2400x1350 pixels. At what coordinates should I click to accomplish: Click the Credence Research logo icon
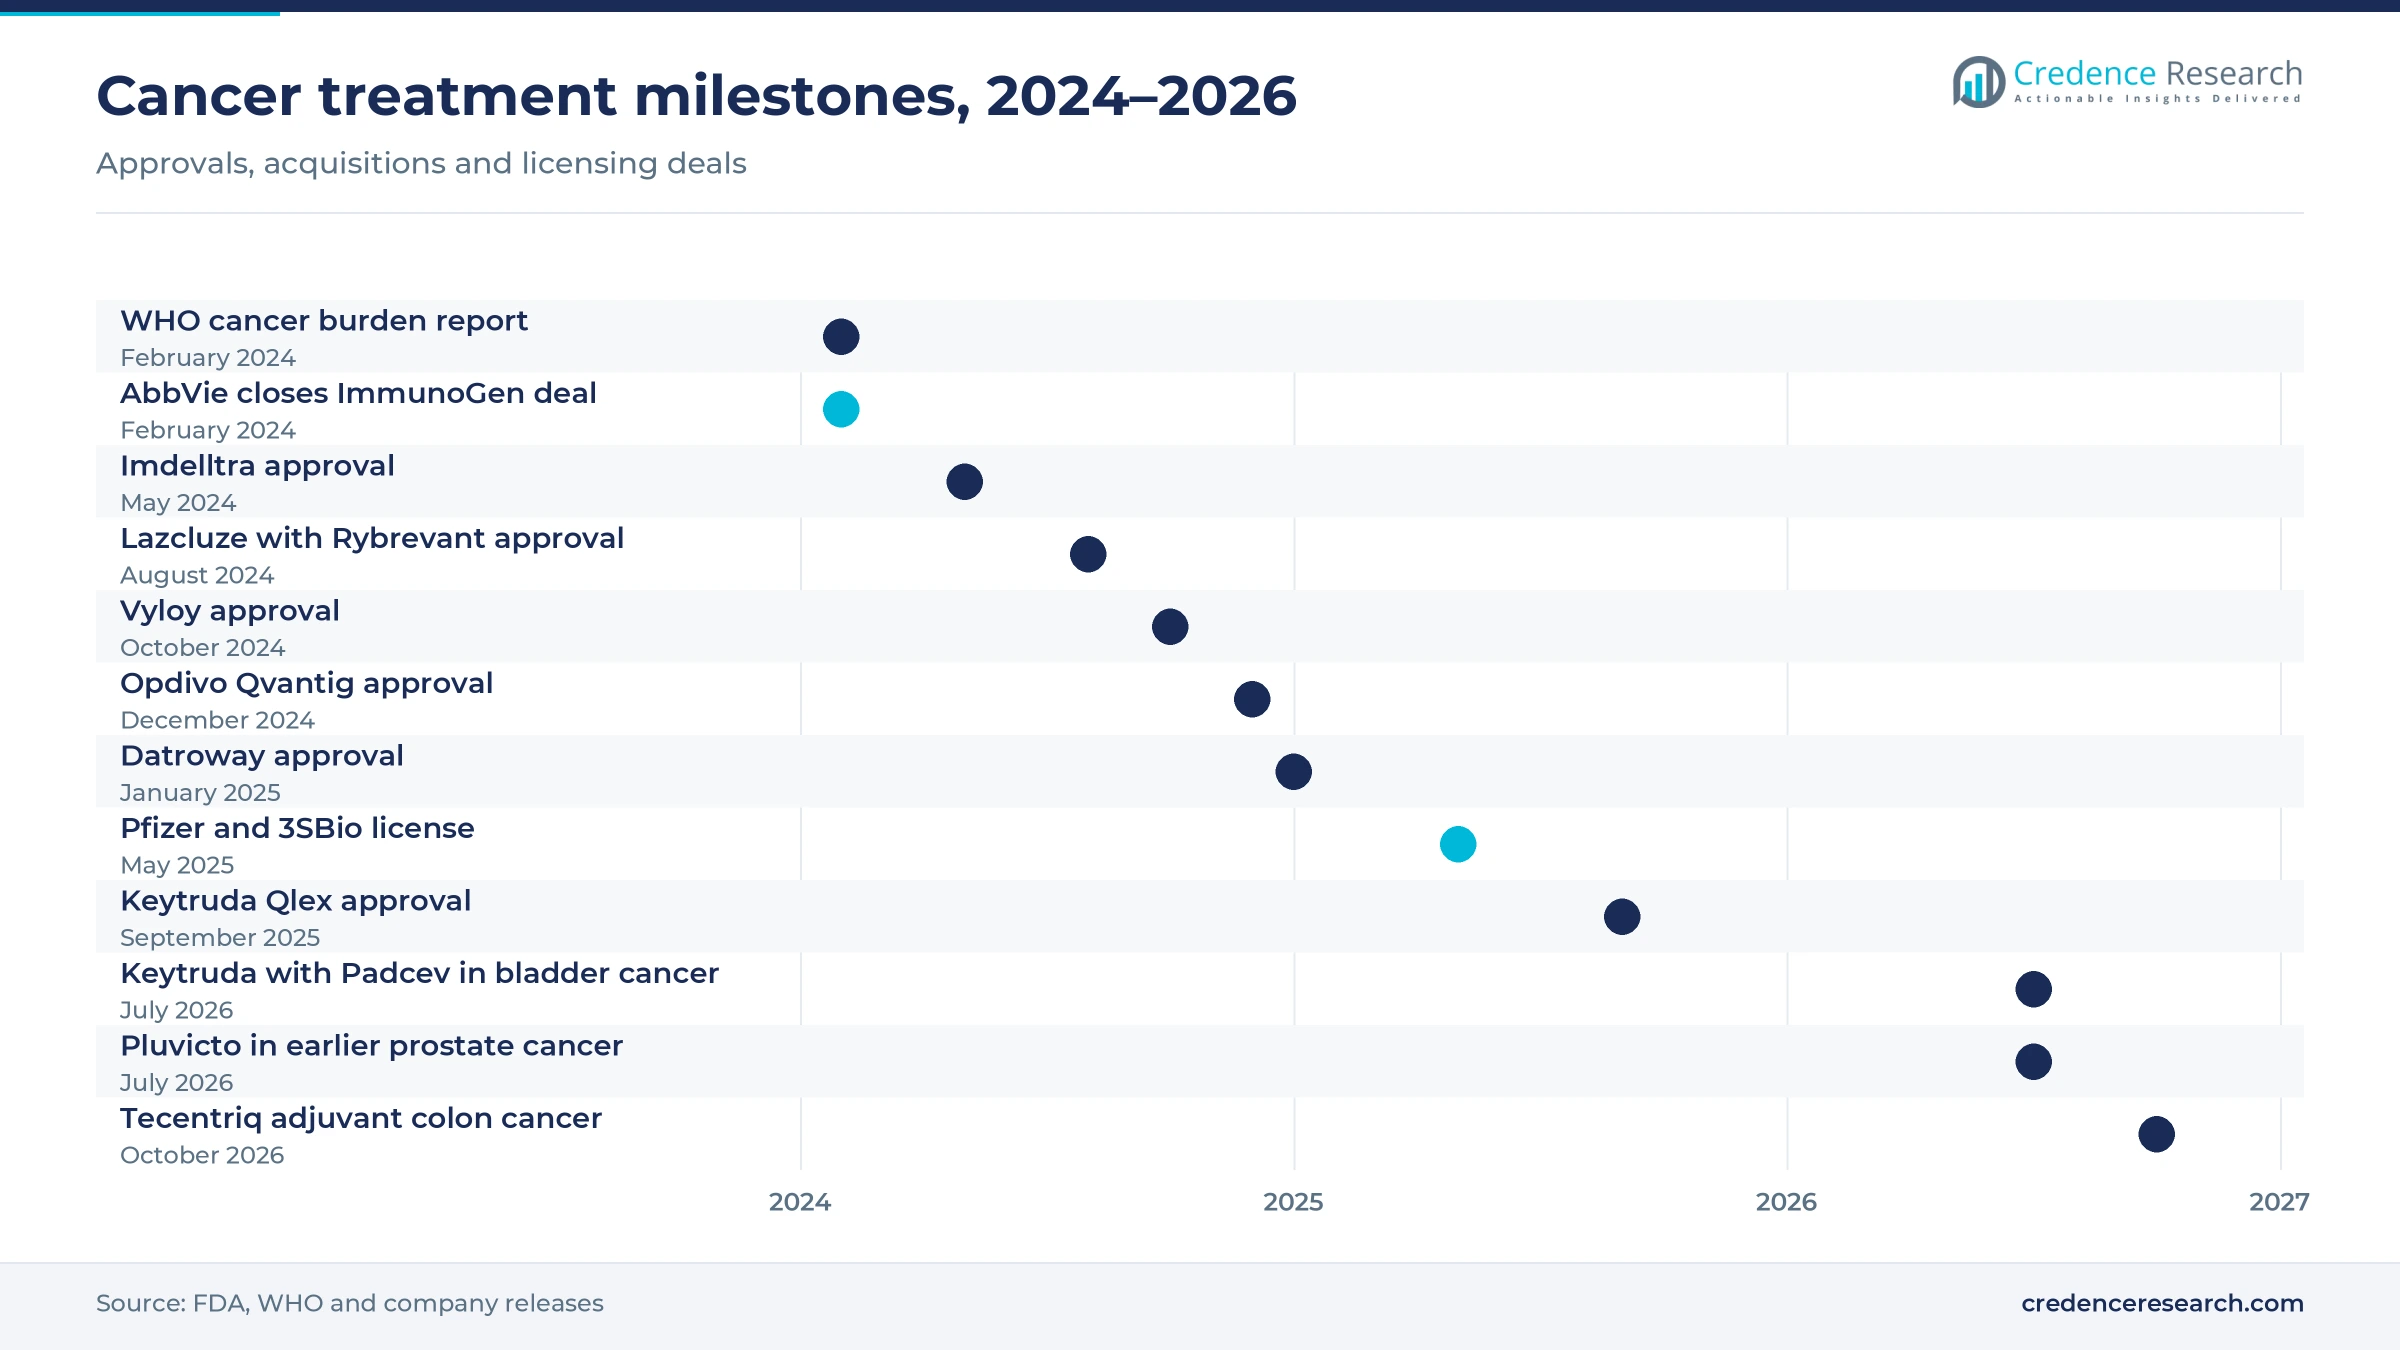[x=1978, y=82]
